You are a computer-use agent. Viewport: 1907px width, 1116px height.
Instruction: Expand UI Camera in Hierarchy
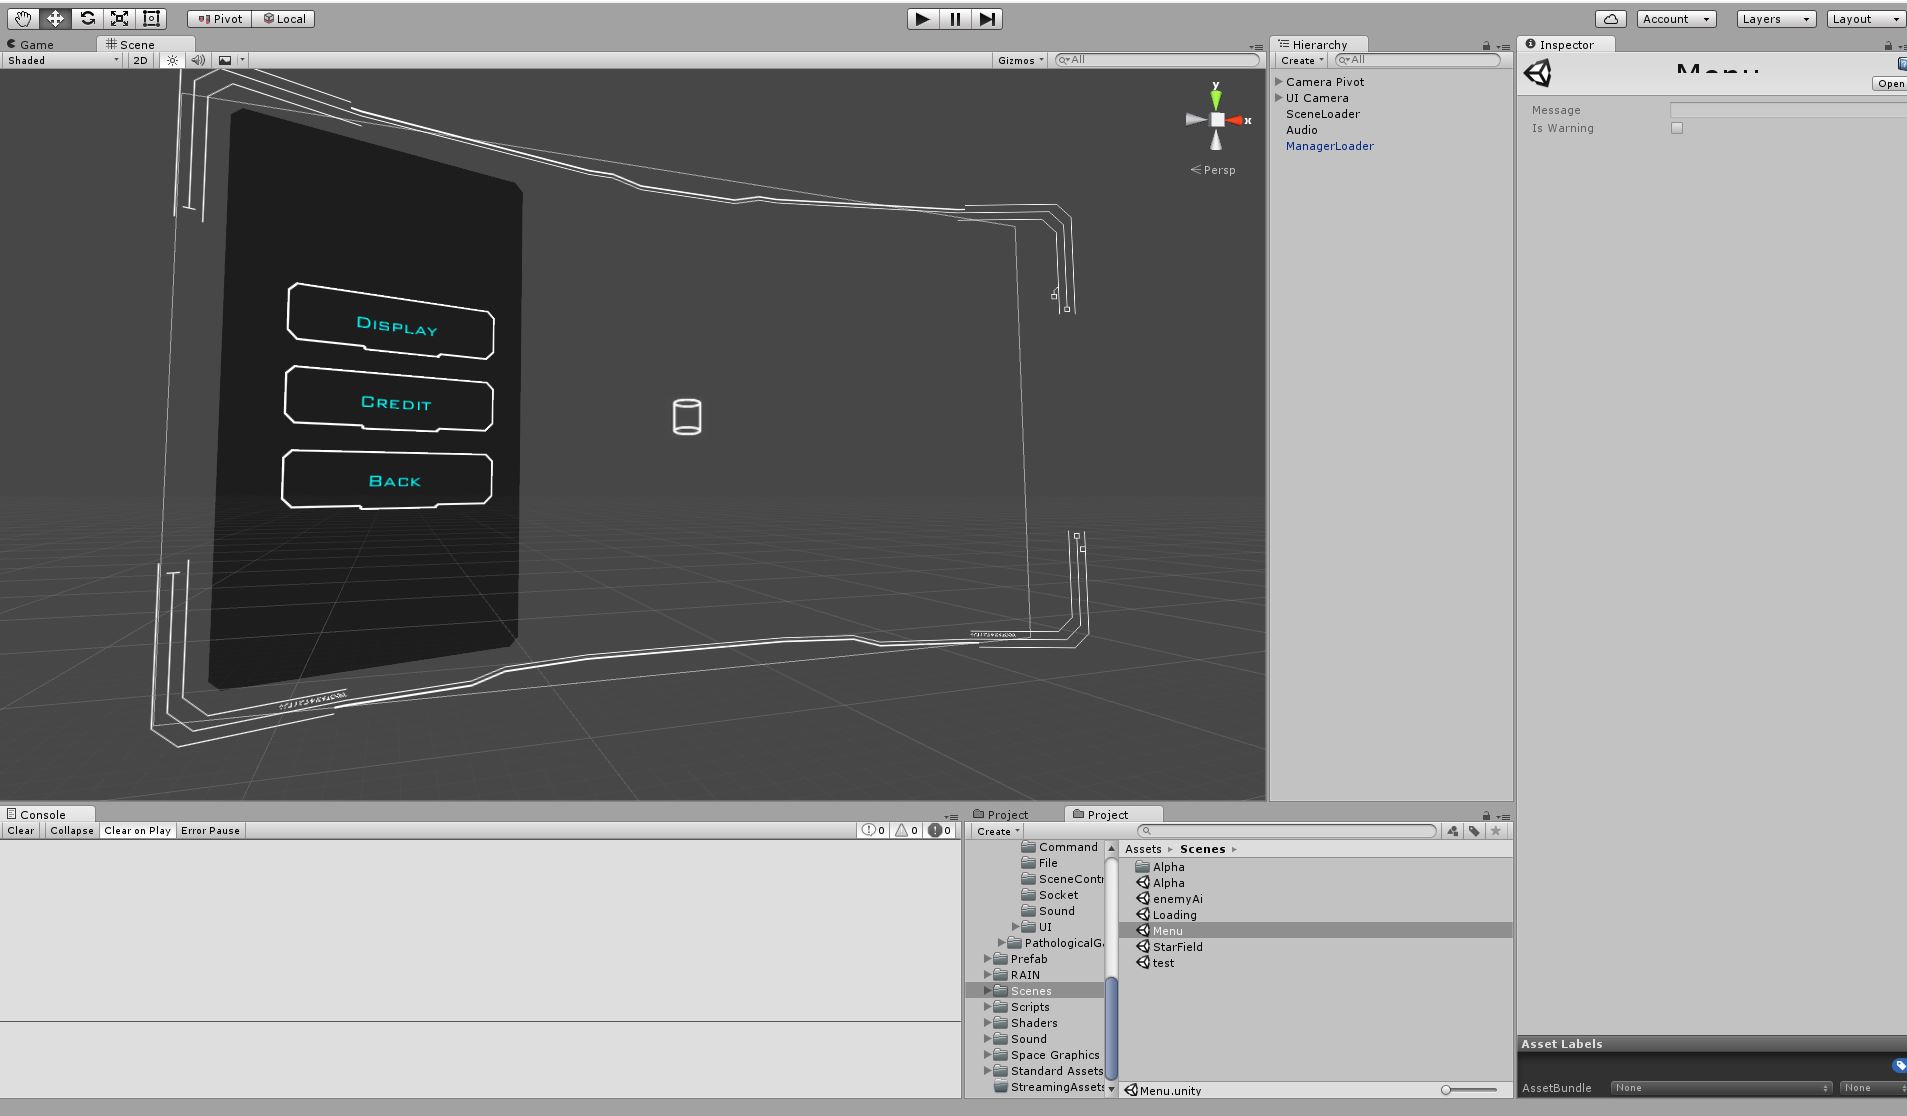click(1278, 98)
